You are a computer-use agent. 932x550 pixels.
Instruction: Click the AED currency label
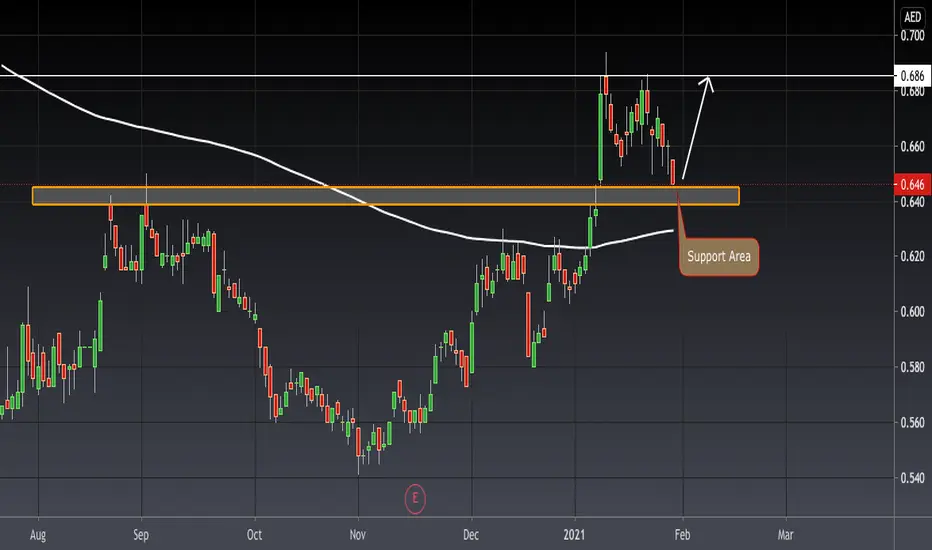point(912,17)
